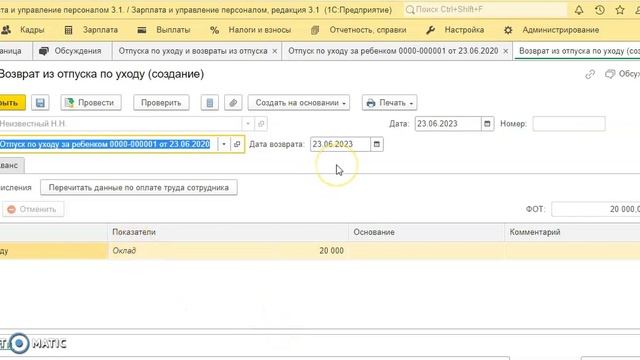Close the Отпуска по уходу и возвраты tab
The height and width of the screenshot is (360, 640).
point(275,51)
